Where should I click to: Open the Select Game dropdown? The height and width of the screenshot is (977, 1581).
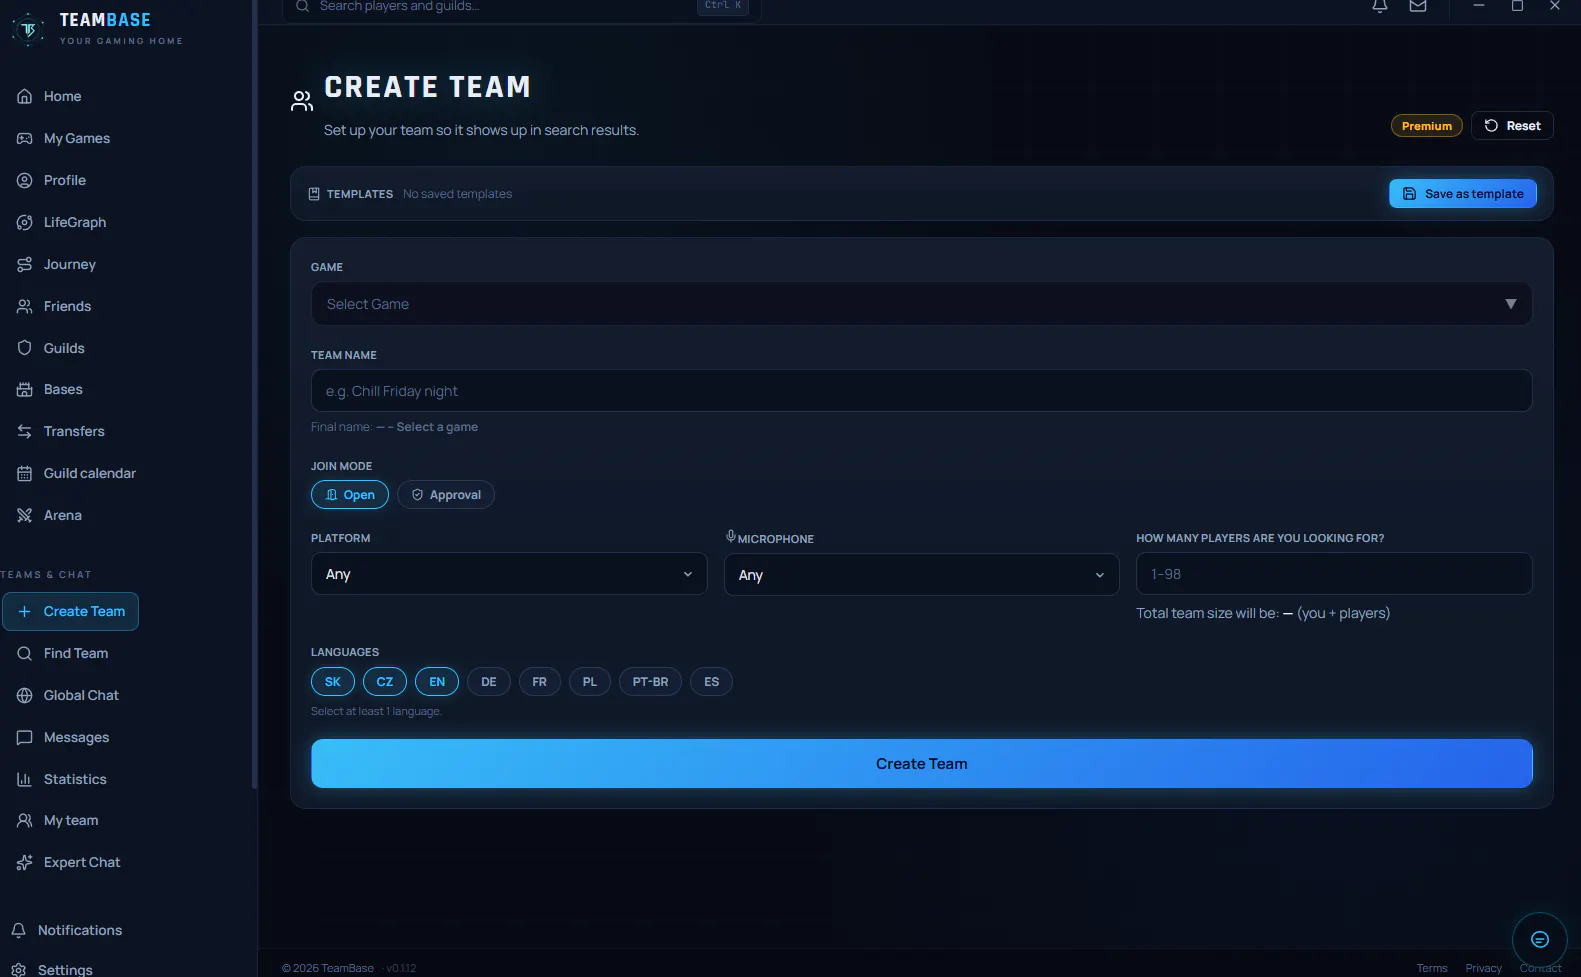(921, 304)
